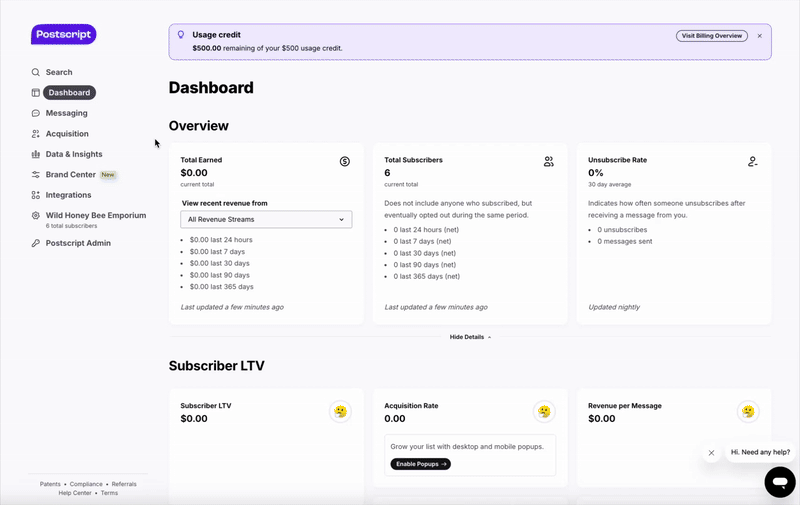Click the Total Earned dollar icon

[x=345, y=161]
